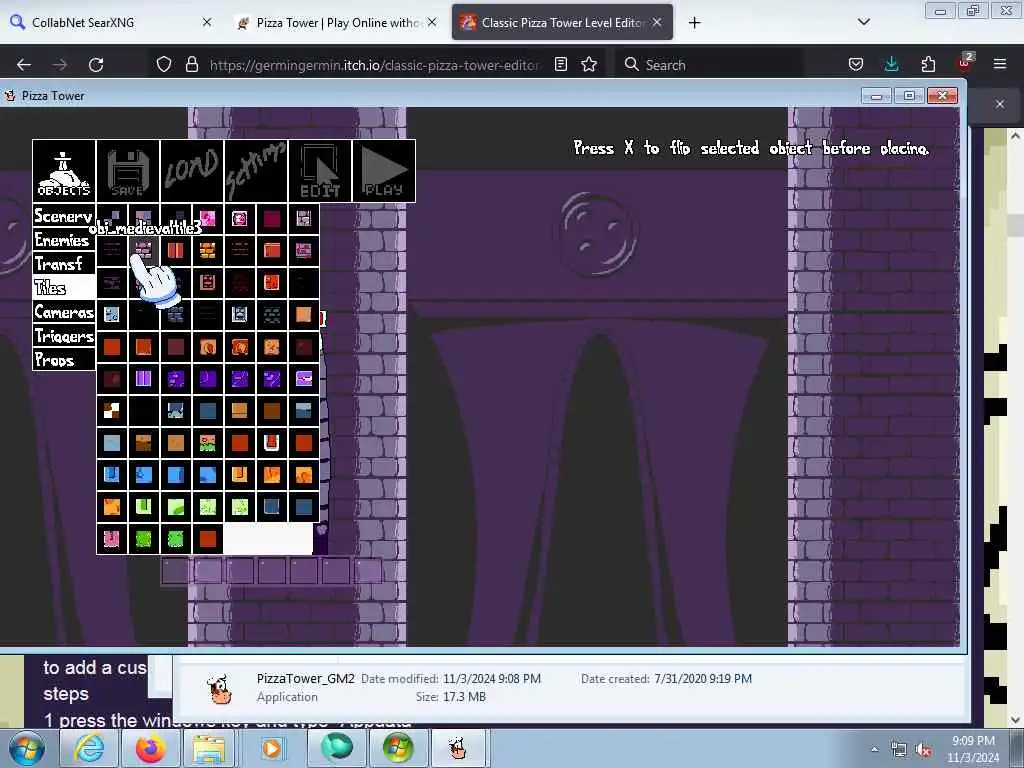
Task: Switch to the Pizza Tower taskbar button
Action: [458, 748]
